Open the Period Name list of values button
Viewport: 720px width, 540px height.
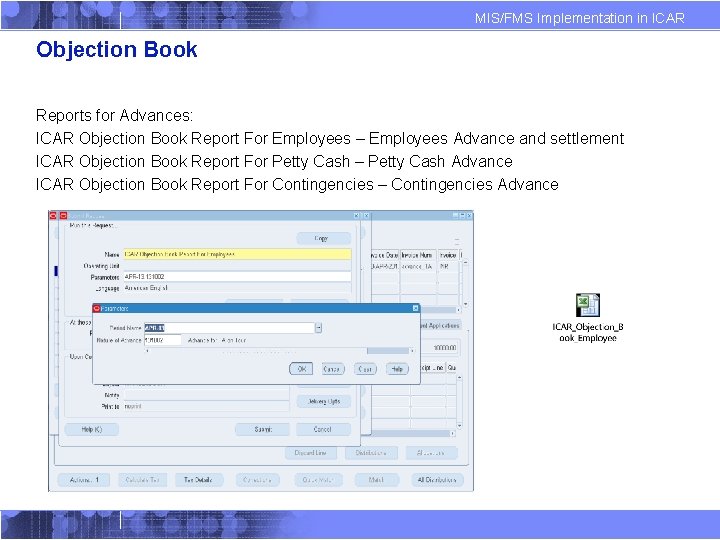click(318, 328)
